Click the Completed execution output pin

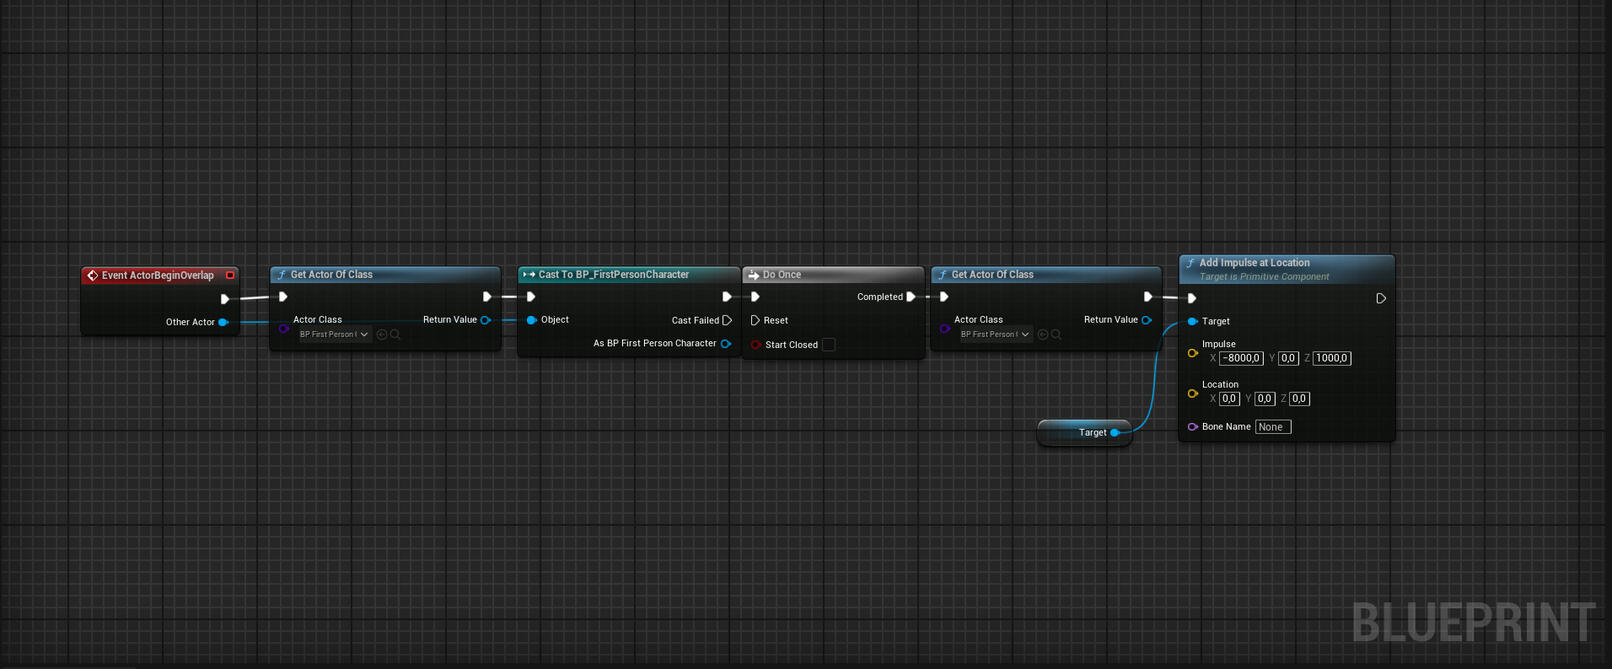[911, 297]
